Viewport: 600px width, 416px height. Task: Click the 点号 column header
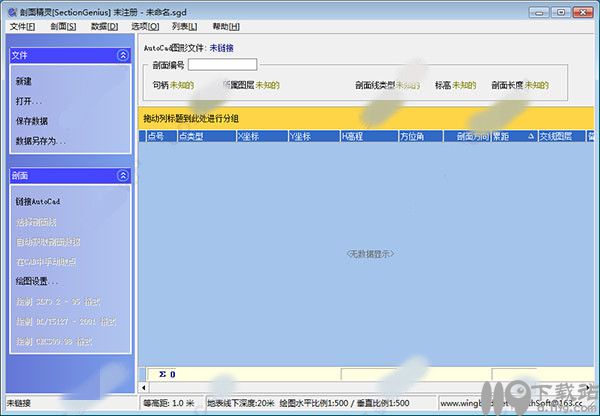coord(161,136)
